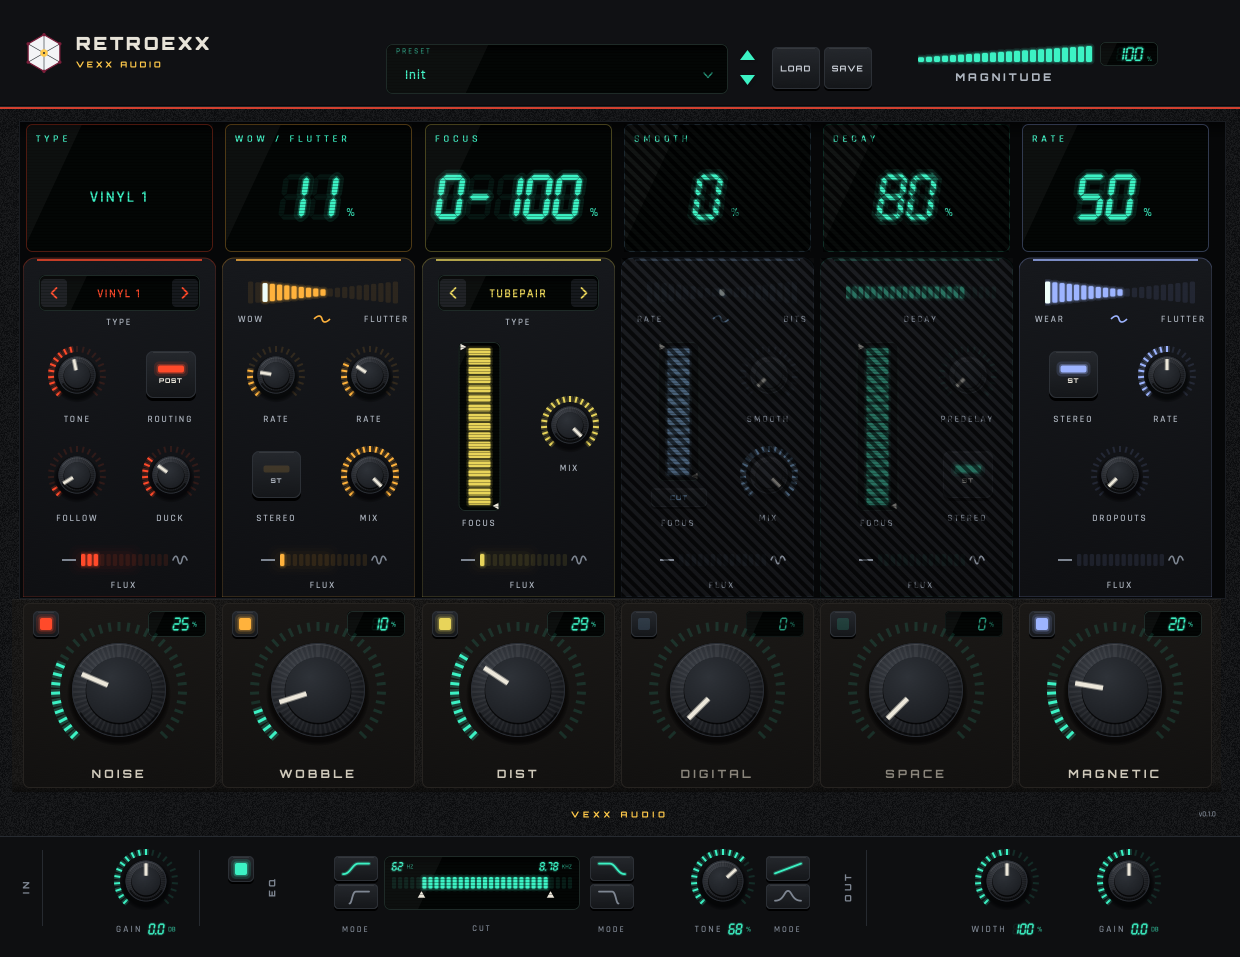Toggle the ST stereo button in the Wear/Flutter panel
The image size is (1240, 957).
1073,374
